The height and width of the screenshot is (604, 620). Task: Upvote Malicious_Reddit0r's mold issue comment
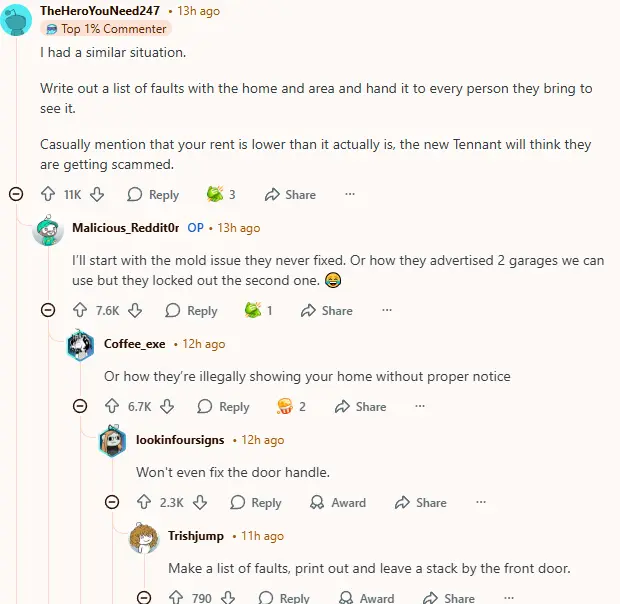coord(79,311)
